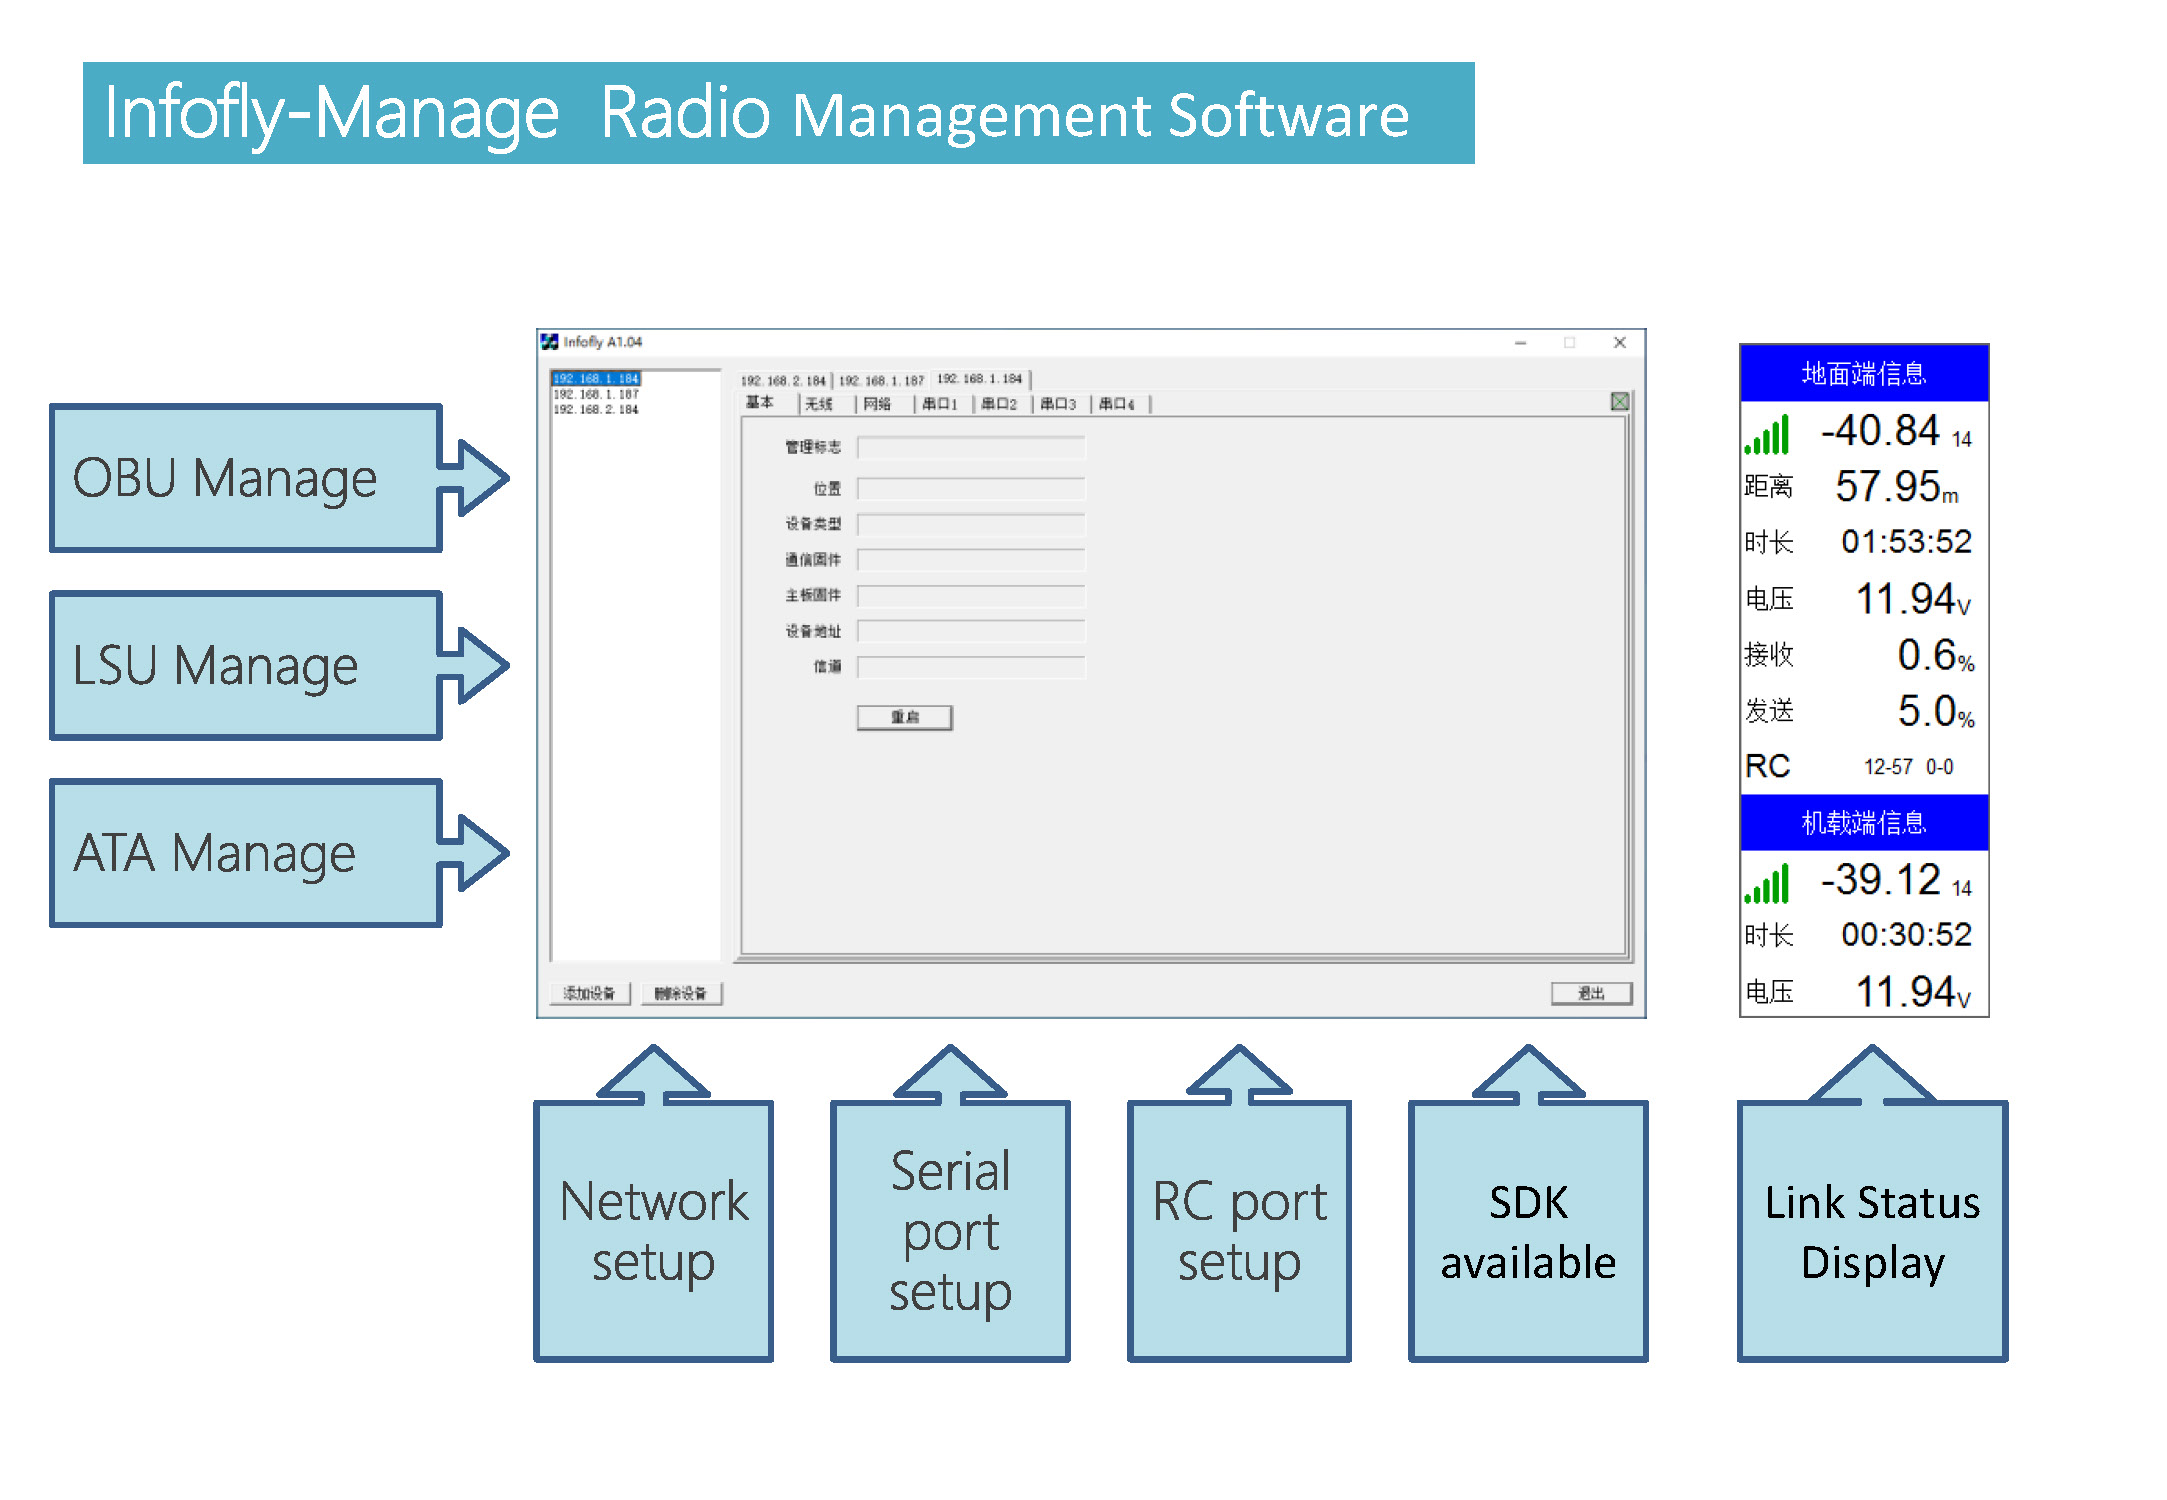Close the Infofly A1.04 window
Viewport: 2167px width, 1500px height.
(x=1619, y=342)
